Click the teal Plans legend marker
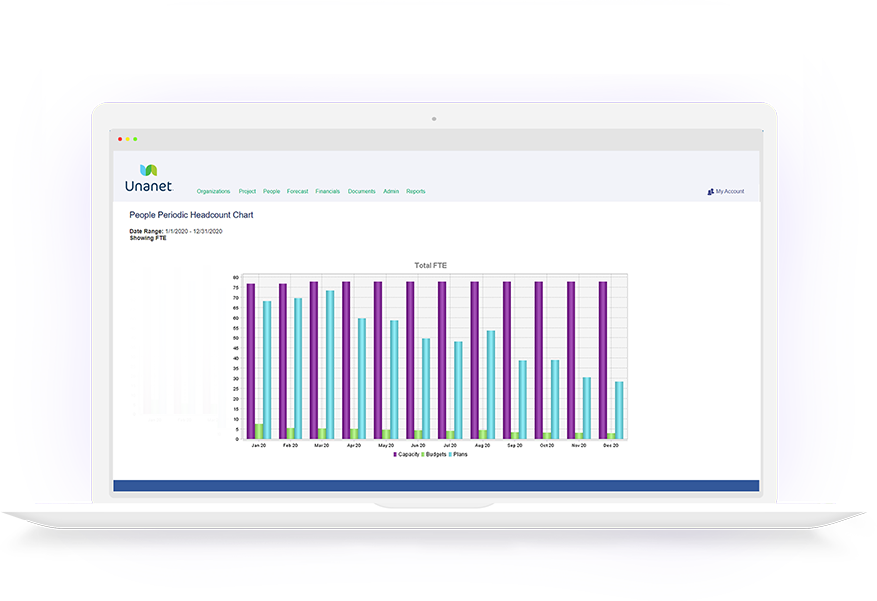This screenshot has width=877, height=601. point(449,453)
